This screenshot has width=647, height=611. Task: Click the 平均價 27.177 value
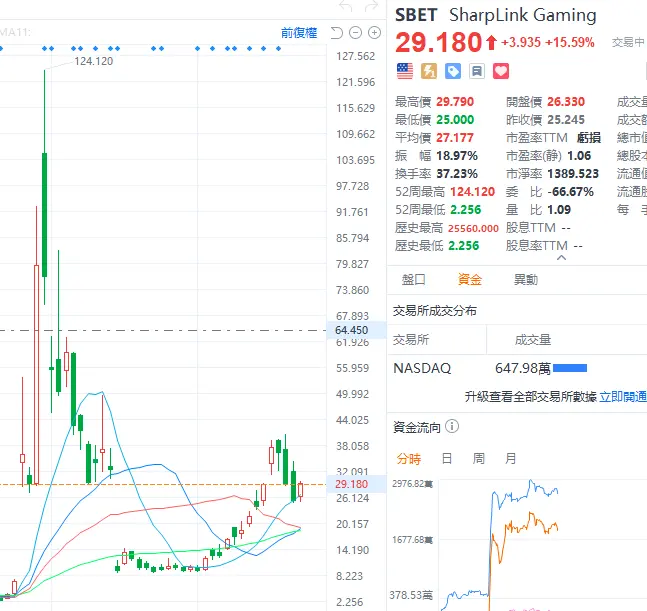(x=455, y=137)
